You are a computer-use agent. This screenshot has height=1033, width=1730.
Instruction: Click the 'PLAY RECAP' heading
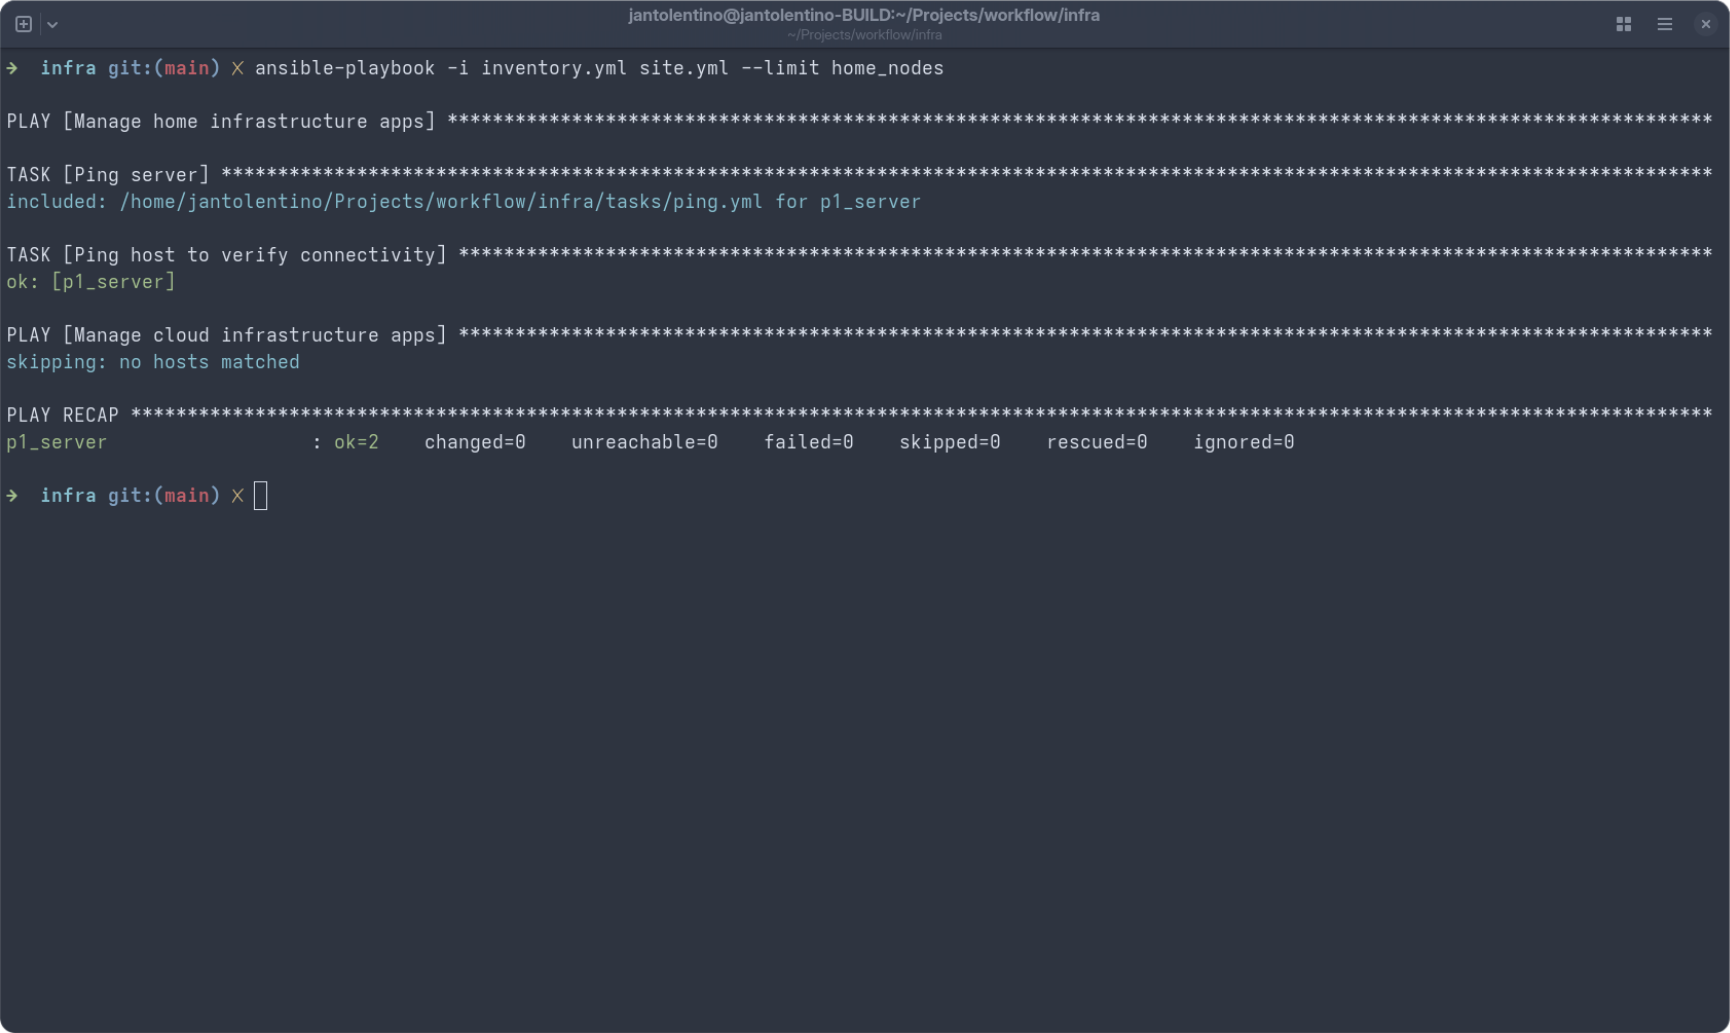[x=63, y=415]
